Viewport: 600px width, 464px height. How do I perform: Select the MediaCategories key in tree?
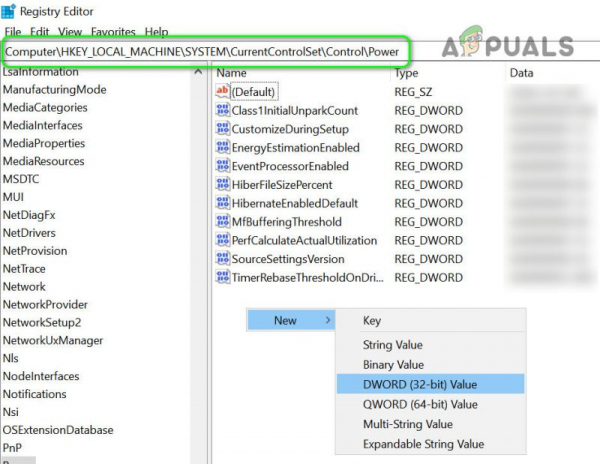45,107
